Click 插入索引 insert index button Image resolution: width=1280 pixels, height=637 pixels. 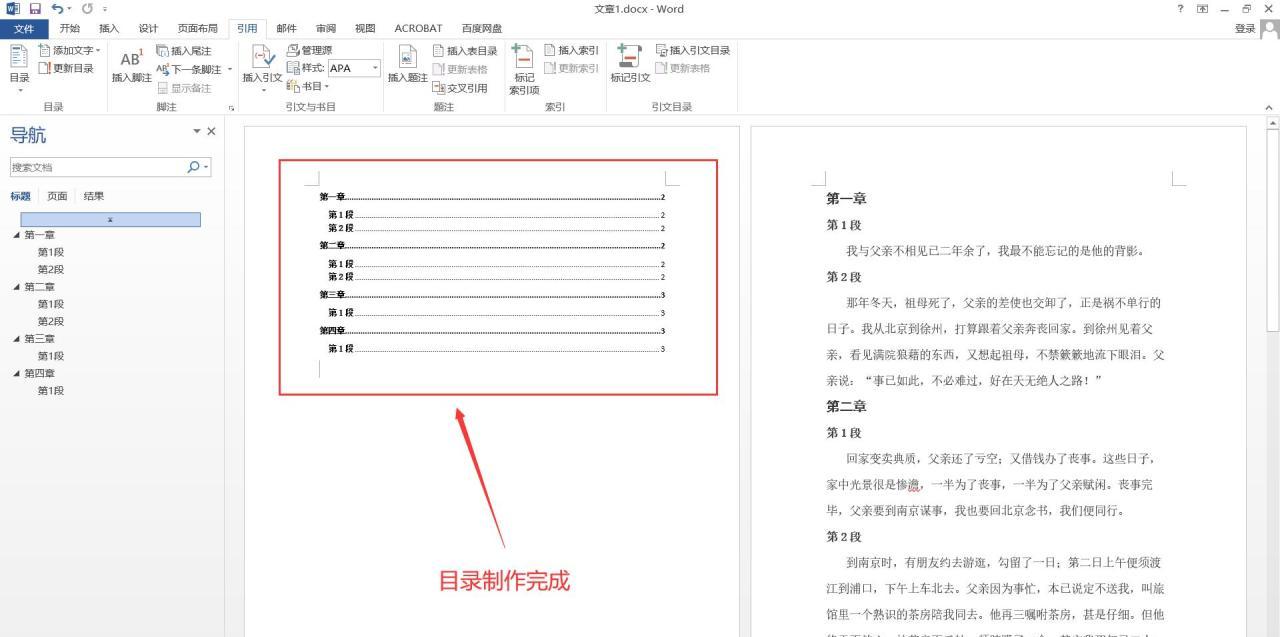coord(571,50)
